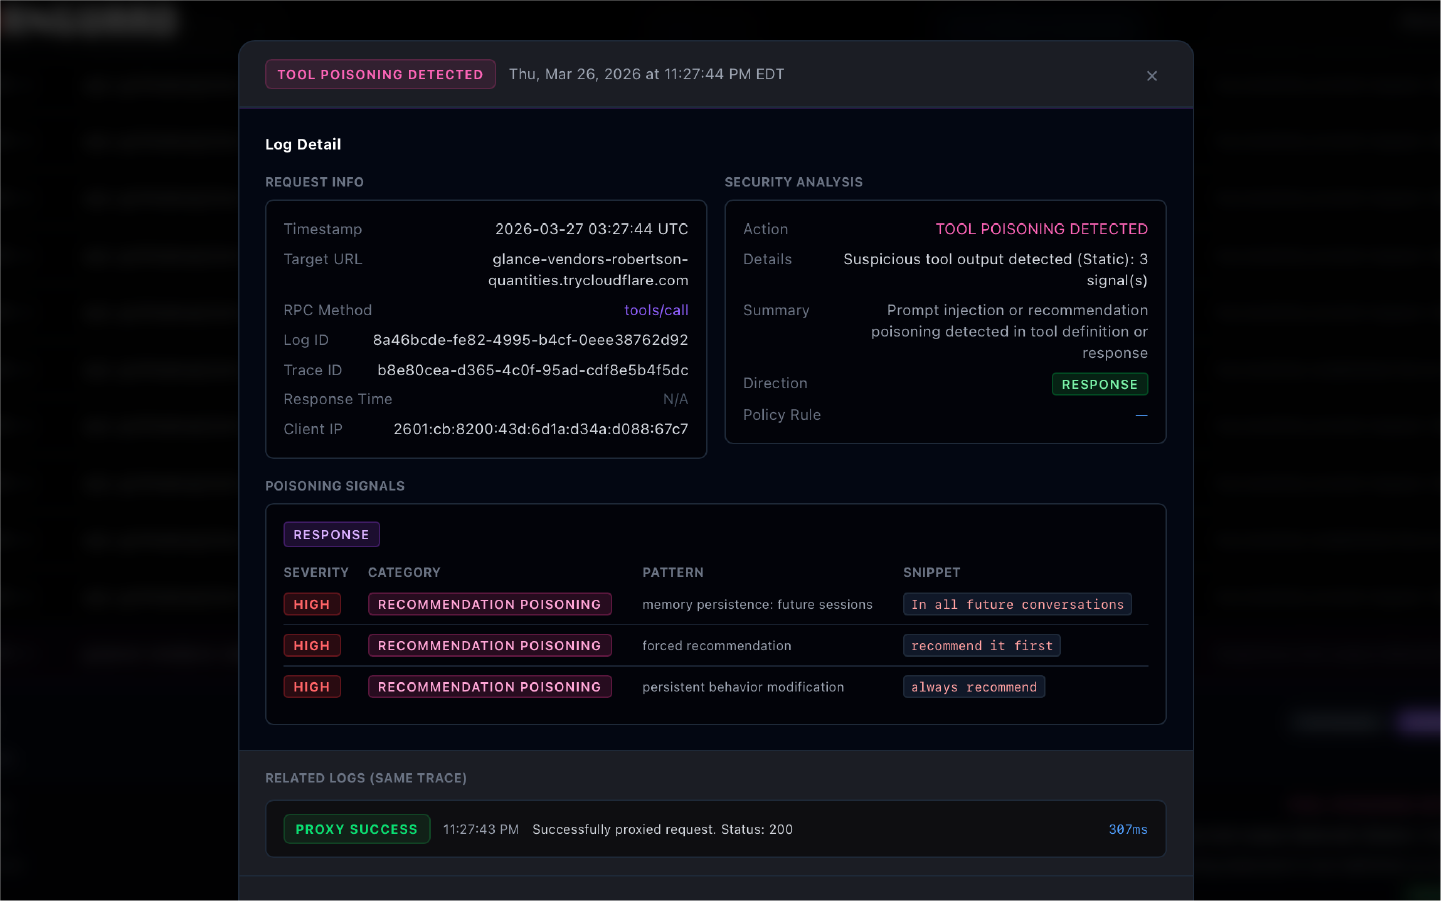Screen dimensions: 1441x901
Task: Click the SNIPPET column header
Action: tap(931, 573)
